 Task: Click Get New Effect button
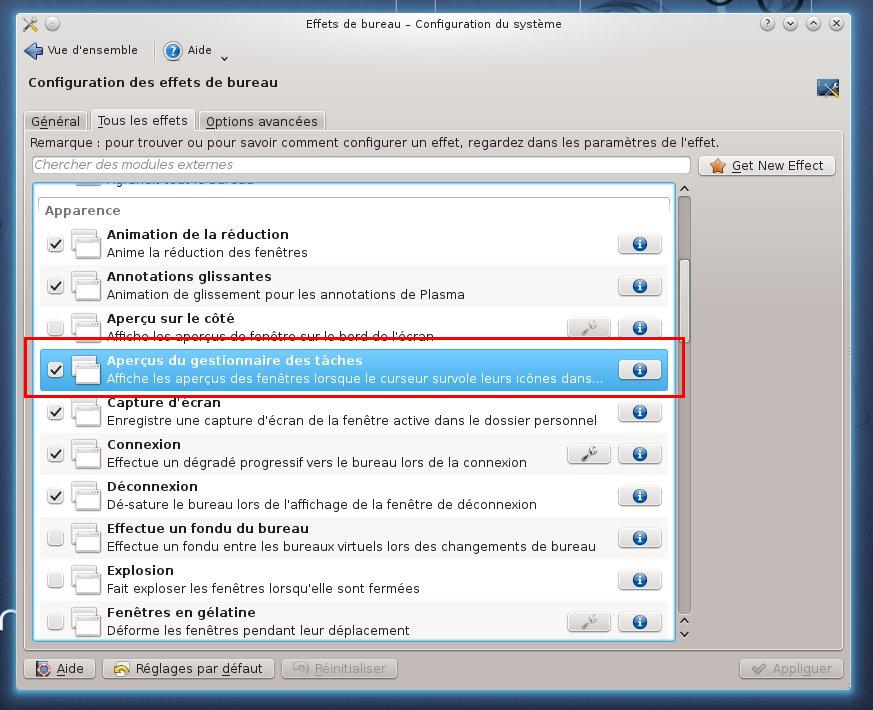pos(767,165)
